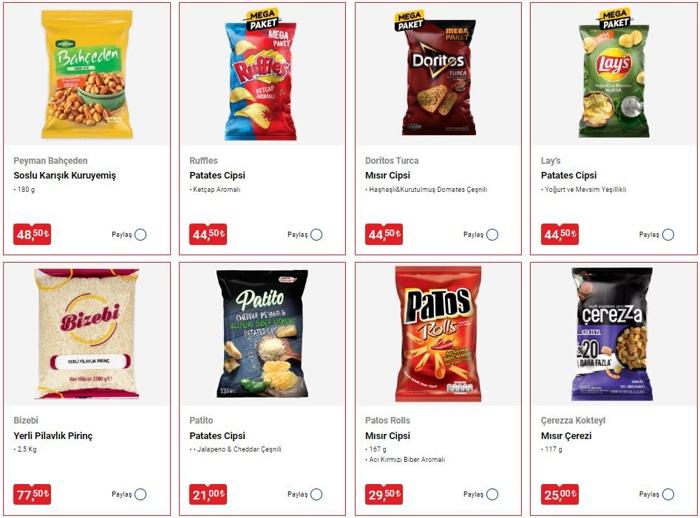Select Paylaş option on Doritos Turca

point(492,234)
